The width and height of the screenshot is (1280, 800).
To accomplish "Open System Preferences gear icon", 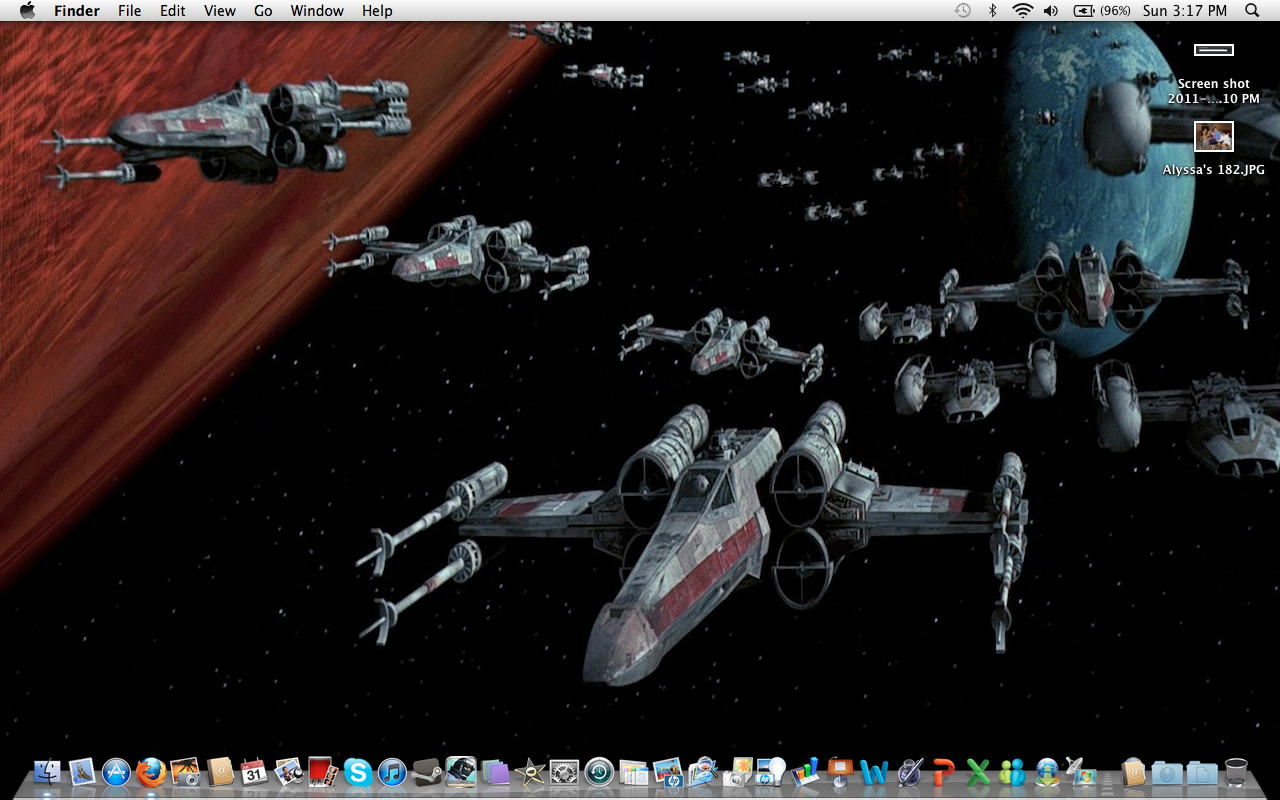I will (x=565, y=772).
